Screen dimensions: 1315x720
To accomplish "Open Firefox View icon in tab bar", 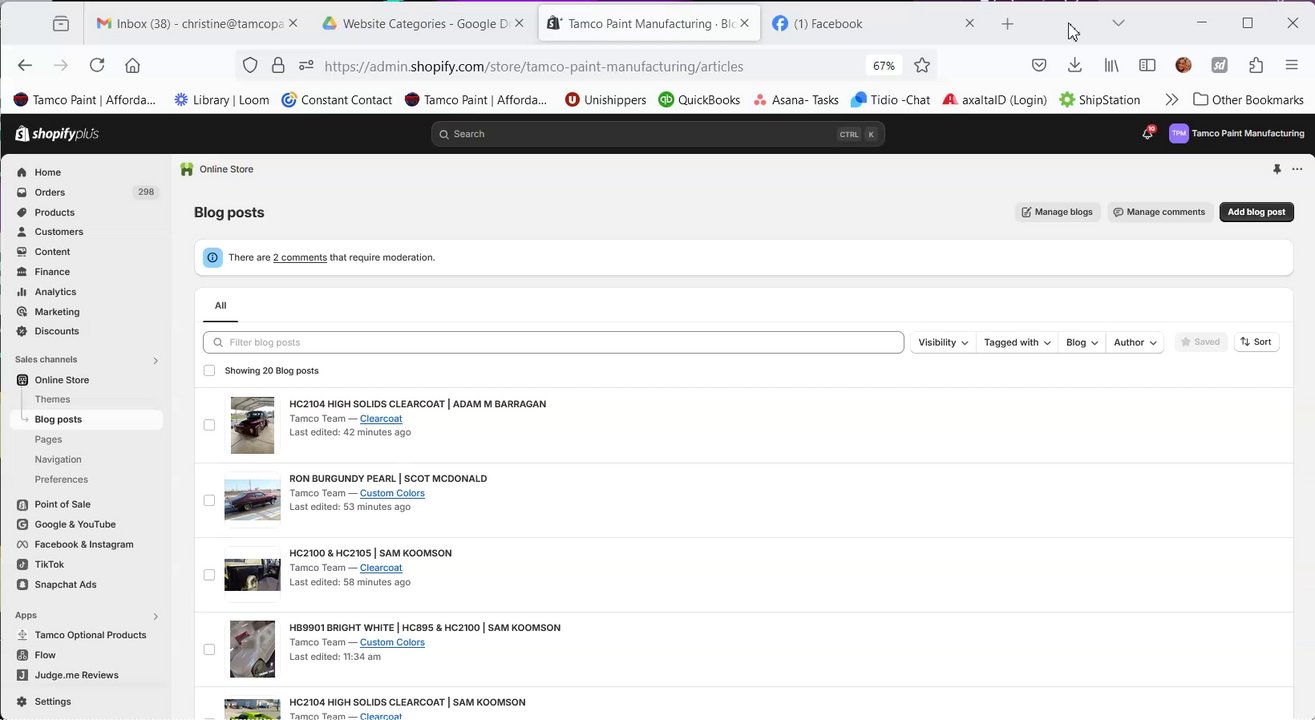I will click(x=61, y=23).
